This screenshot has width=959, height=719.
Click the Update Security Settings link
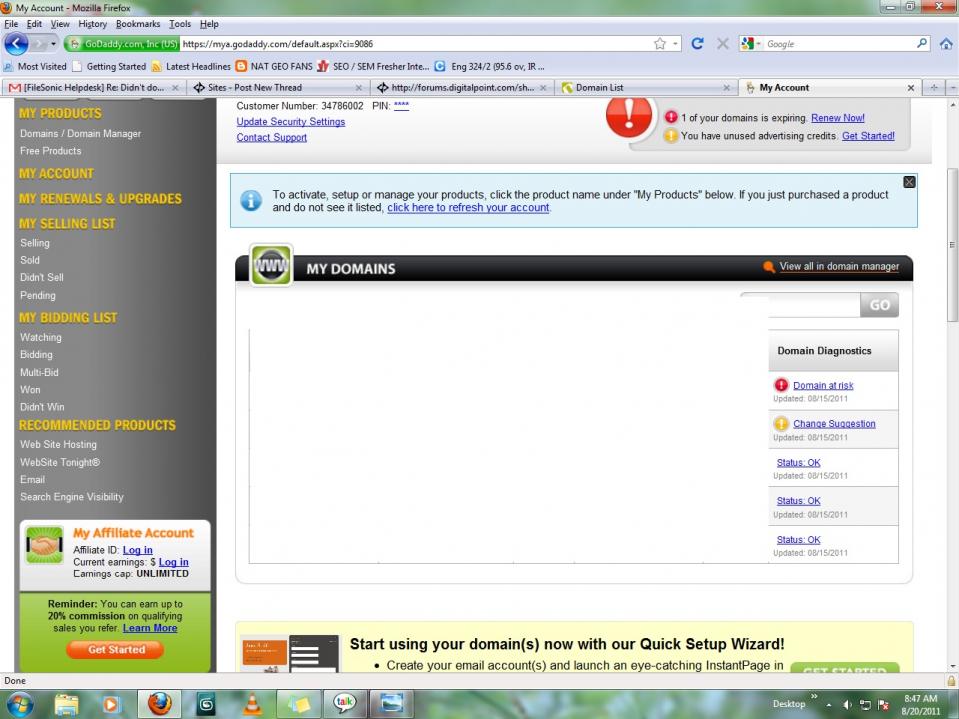[x=291, y=121]
